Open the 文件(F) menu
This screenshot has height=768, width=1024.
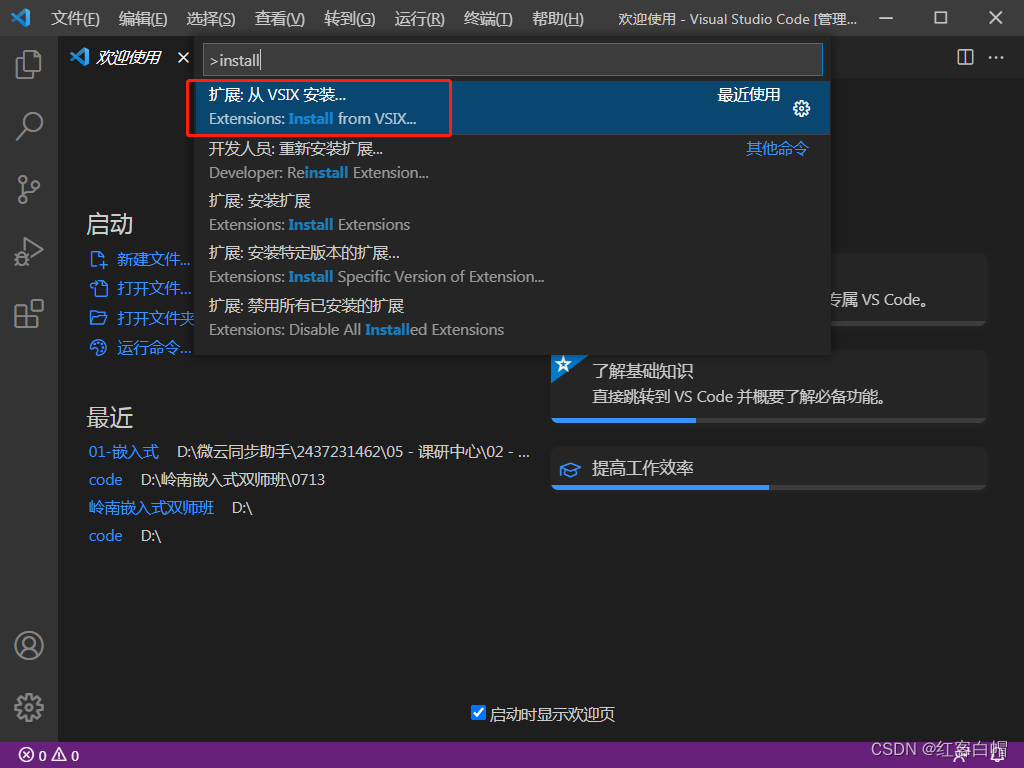click(x=76, y=19)
